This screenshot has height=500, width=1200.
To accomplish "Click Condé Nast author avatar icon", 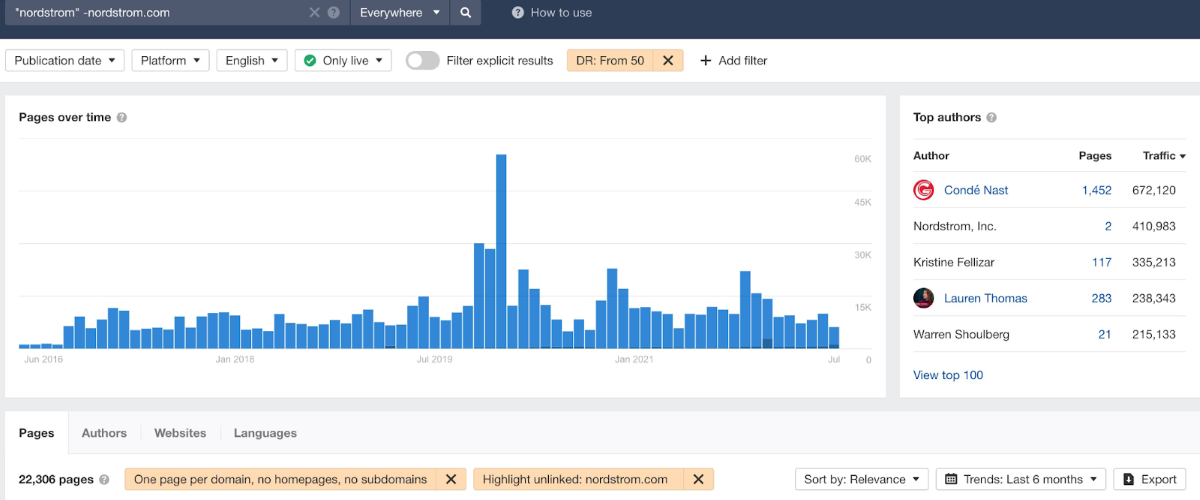I will pos(924,190).
